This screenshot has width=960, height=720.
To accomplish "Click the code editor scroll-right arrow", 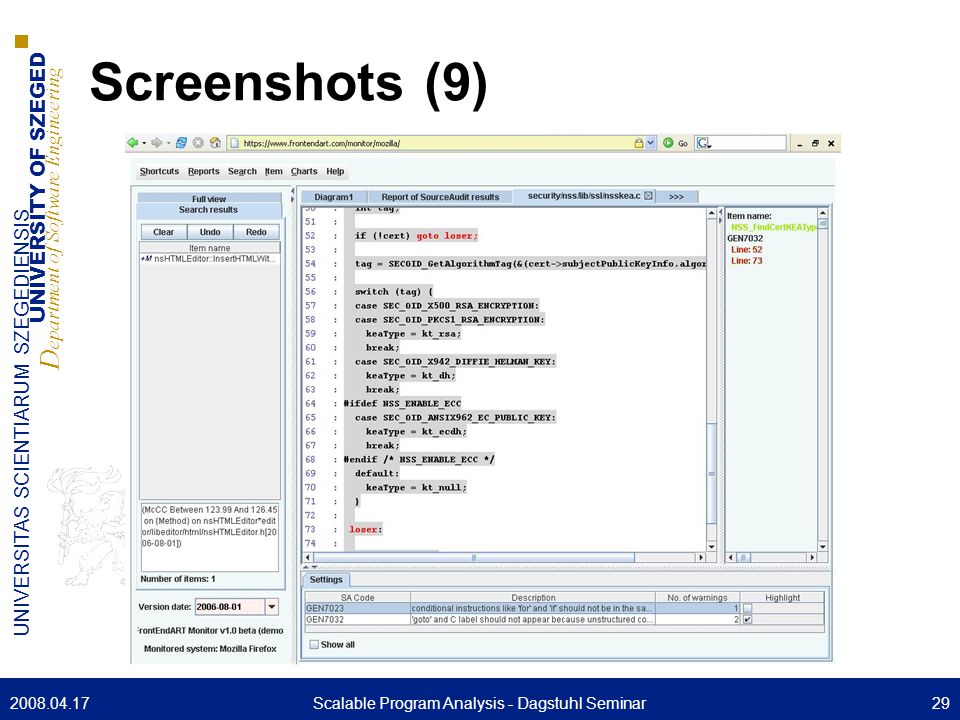I will (701, 558).
